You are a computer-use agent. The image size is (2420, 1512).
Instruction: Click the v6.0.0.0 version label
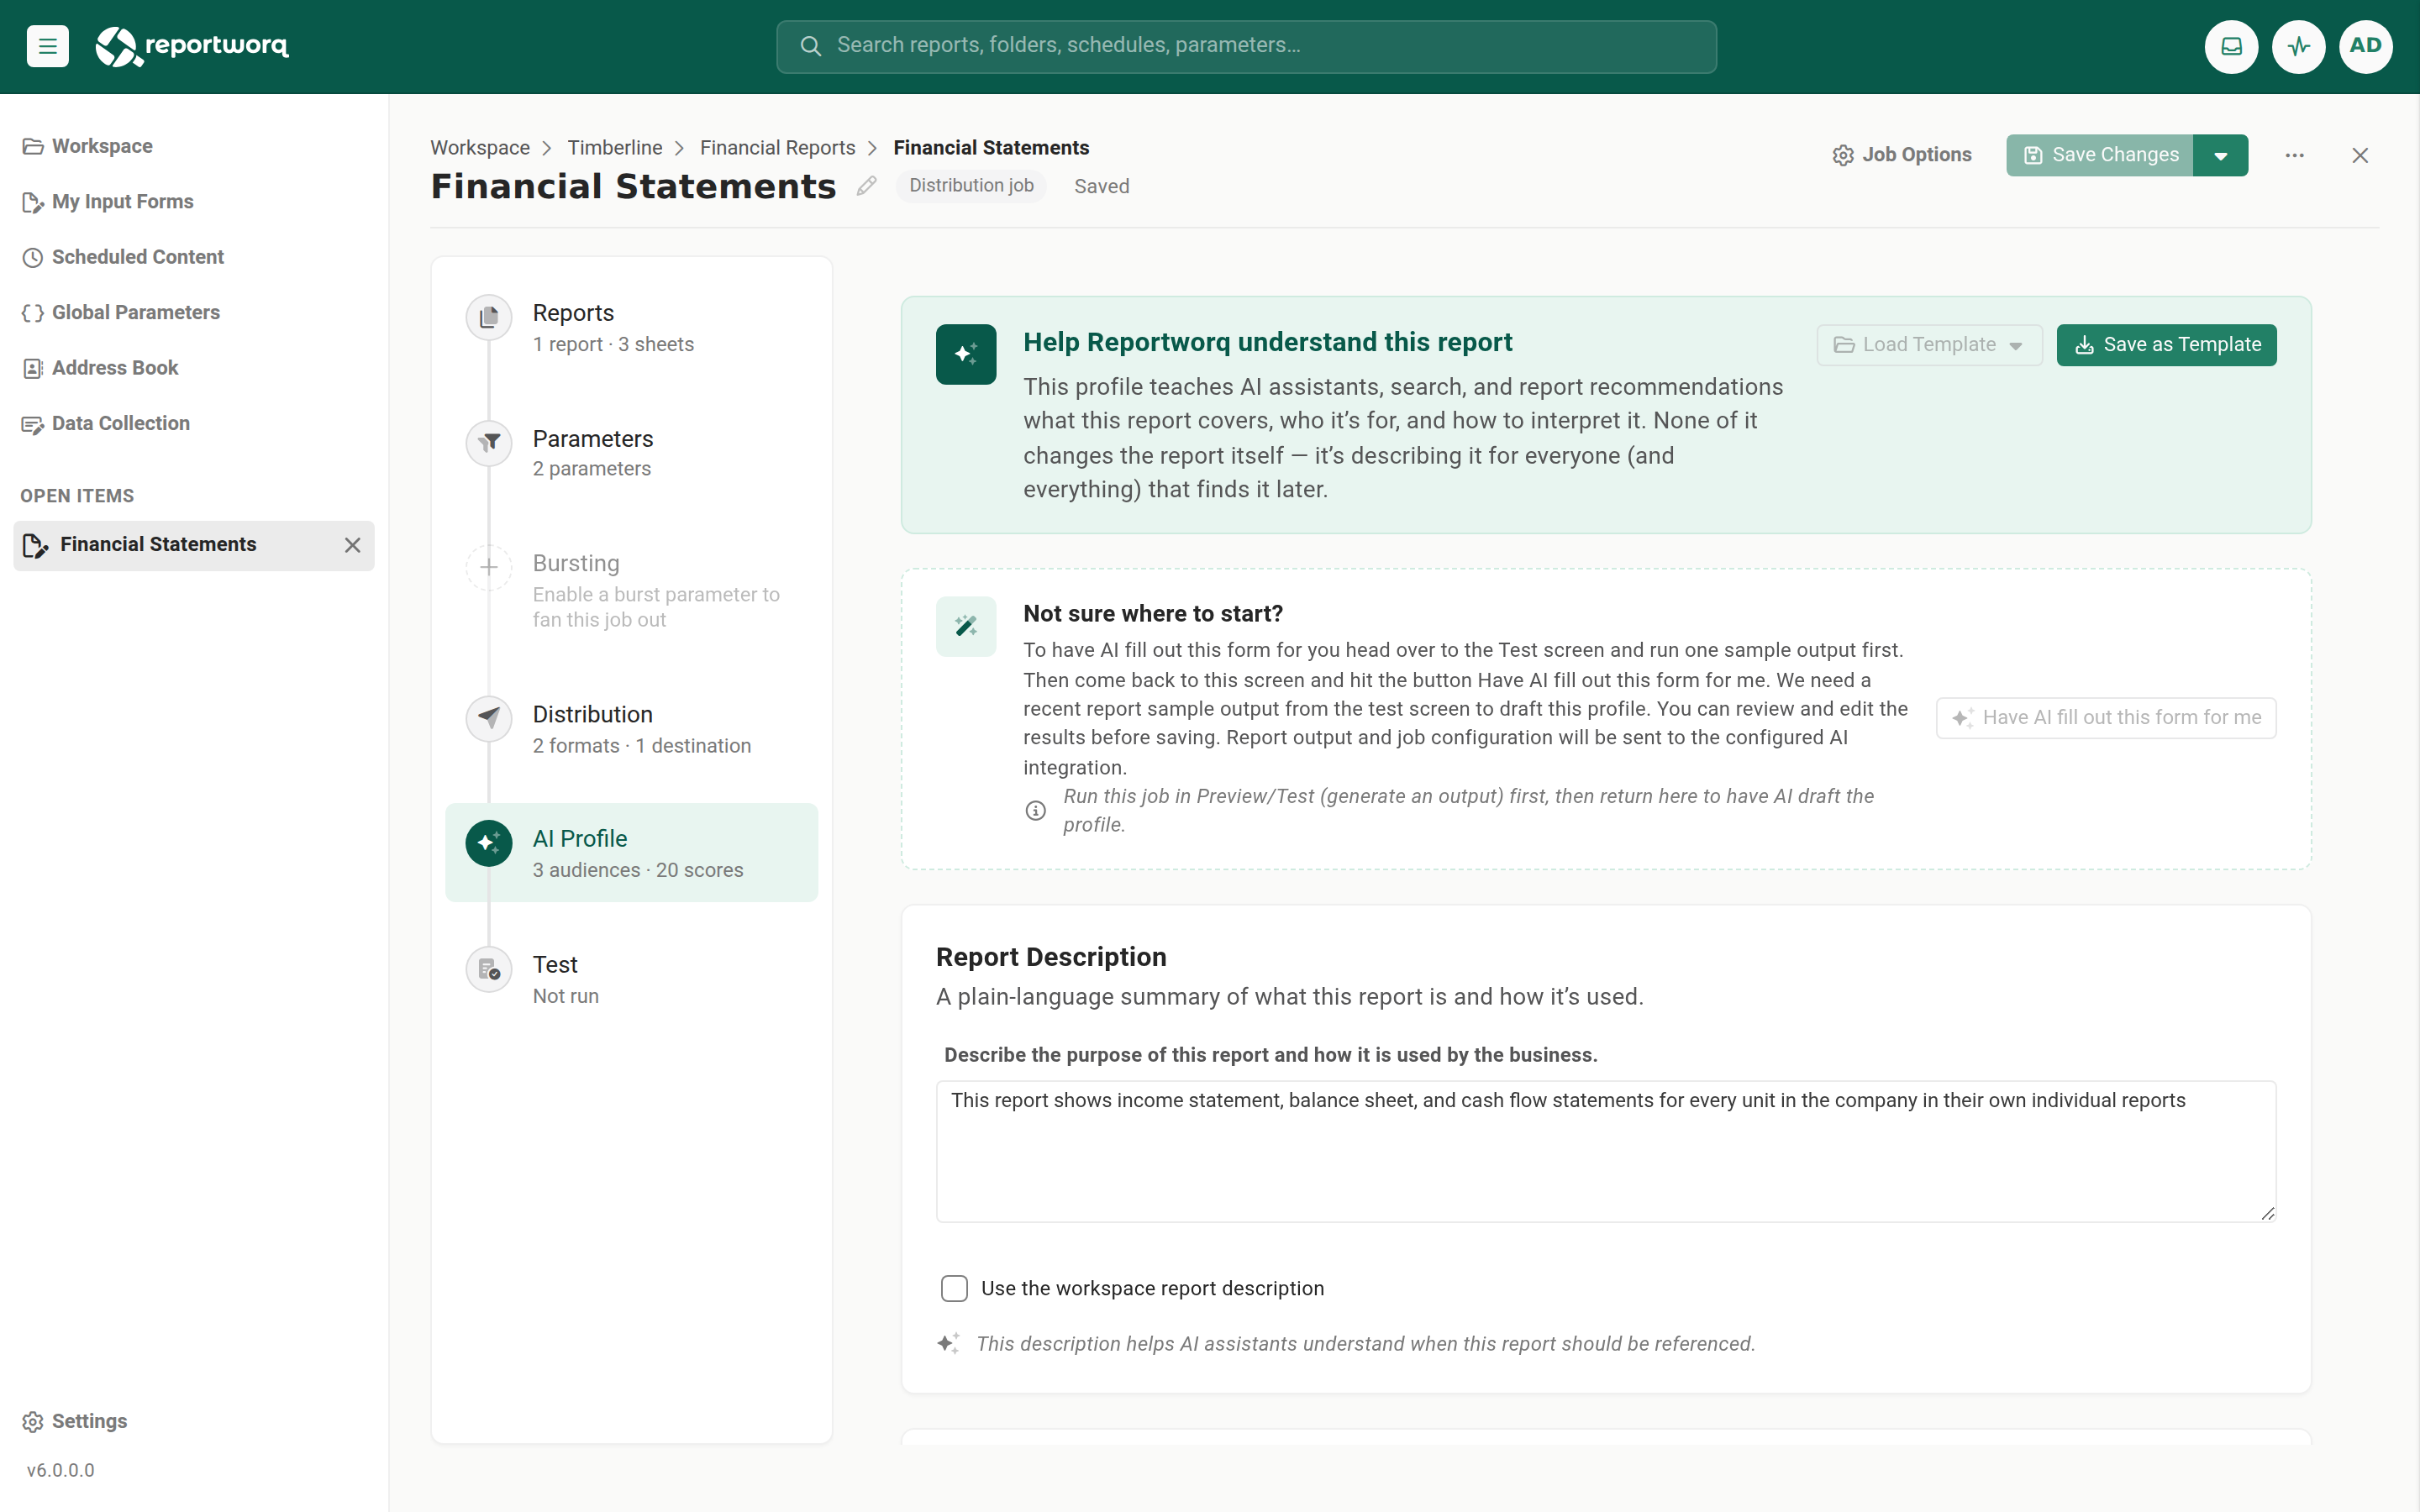[61, 1470]
